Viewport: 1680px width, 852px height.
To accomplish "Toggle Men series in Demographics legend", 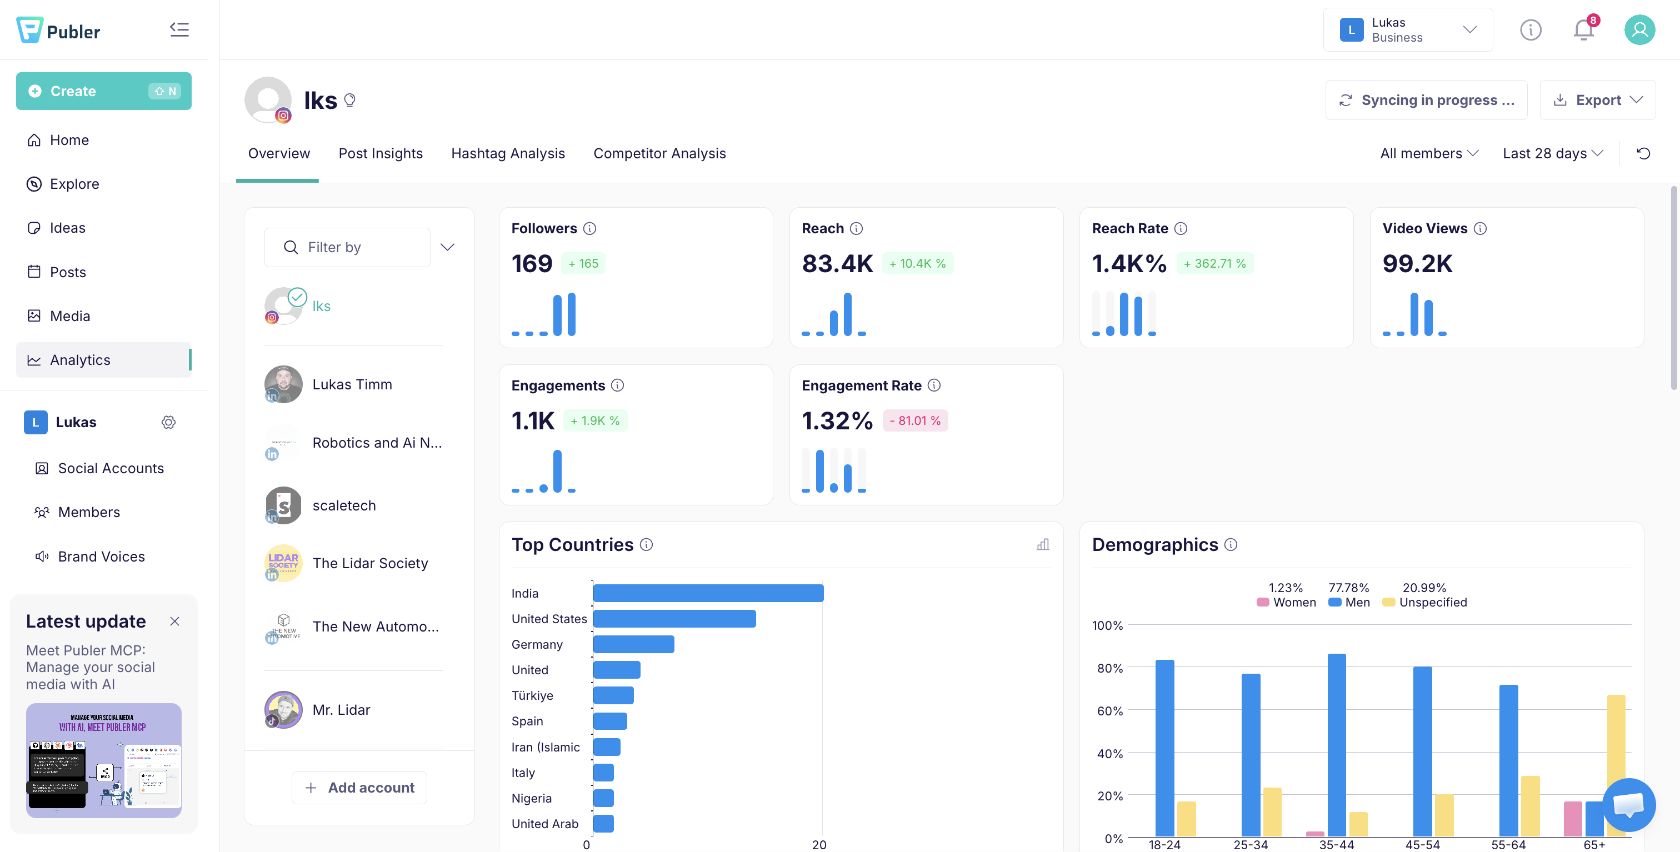I will click(1349, 602).
